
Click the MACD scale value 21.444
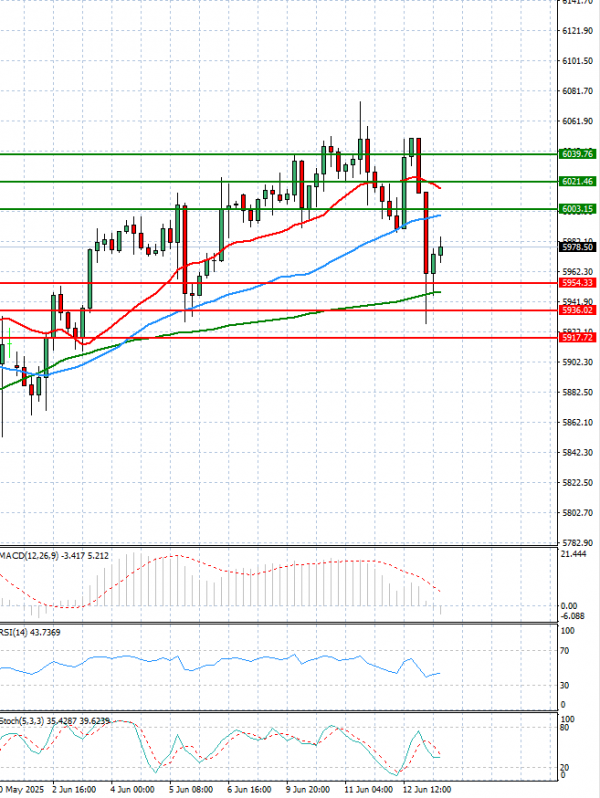[573, 554]
